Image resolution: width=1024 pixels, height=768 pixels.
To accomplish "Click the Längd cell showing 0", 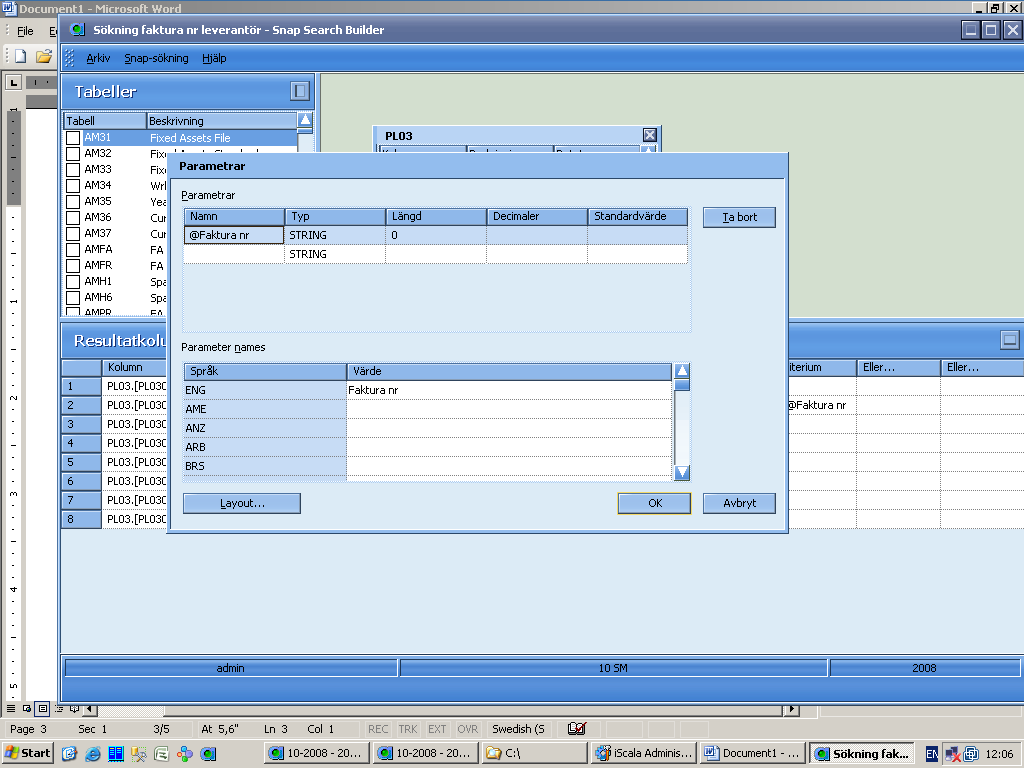I will [436, 235].
